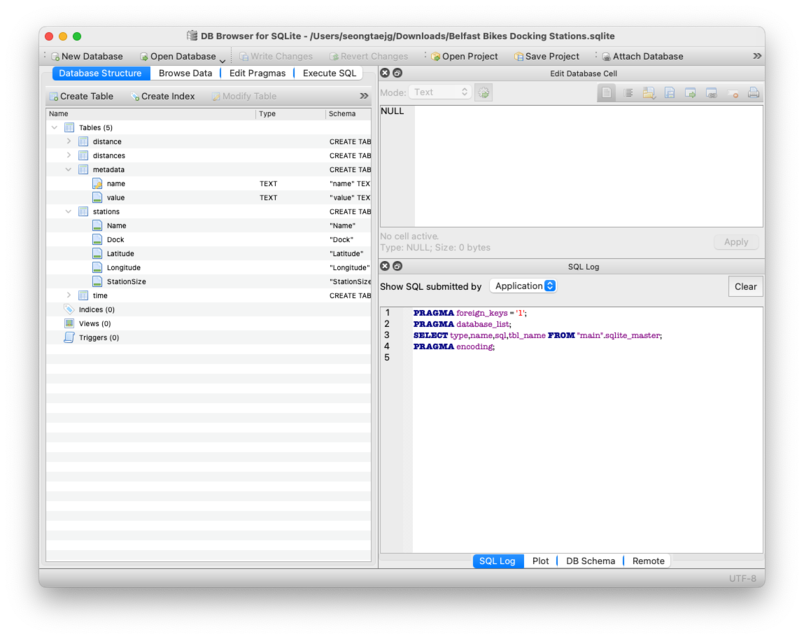This screenshot has width=804, height=639.
Task: Click the StationSize field icon
Action: pyautogui.click(x=97, y=281)
